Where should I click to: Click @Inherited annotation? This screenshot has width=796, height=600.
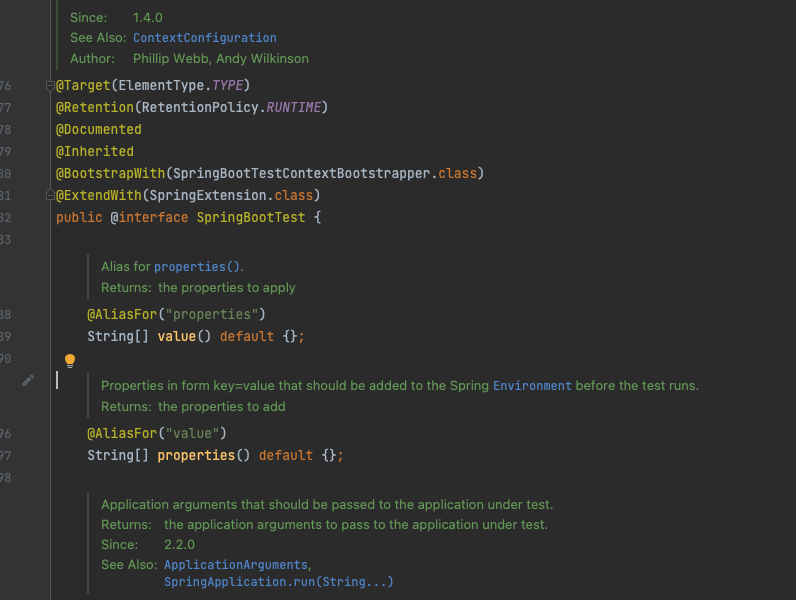click(95, 151)
